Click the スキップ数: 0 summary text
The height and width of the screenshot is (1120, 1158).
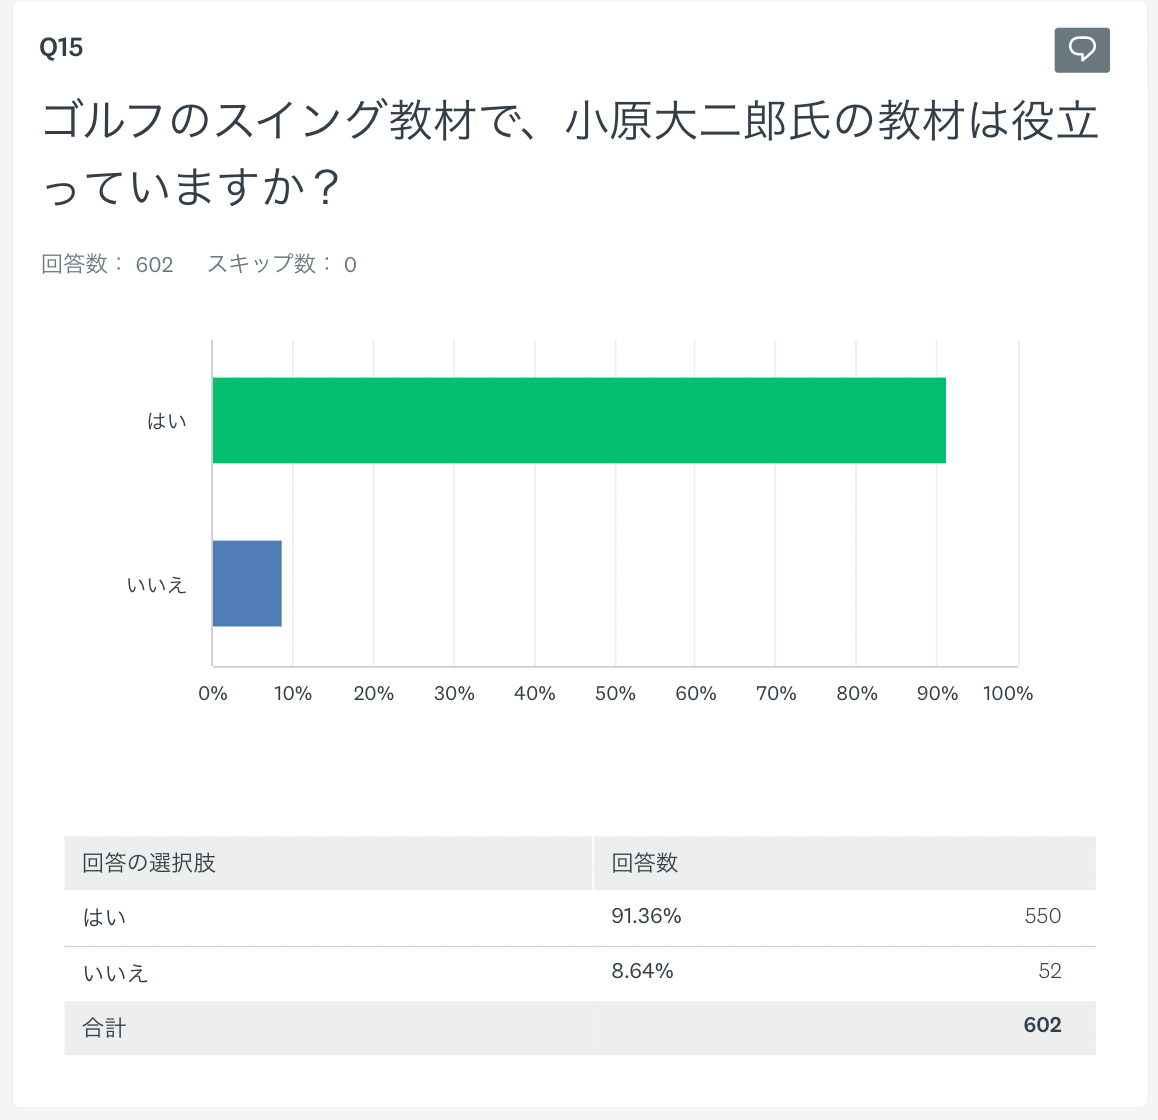[x=281, y=264]
